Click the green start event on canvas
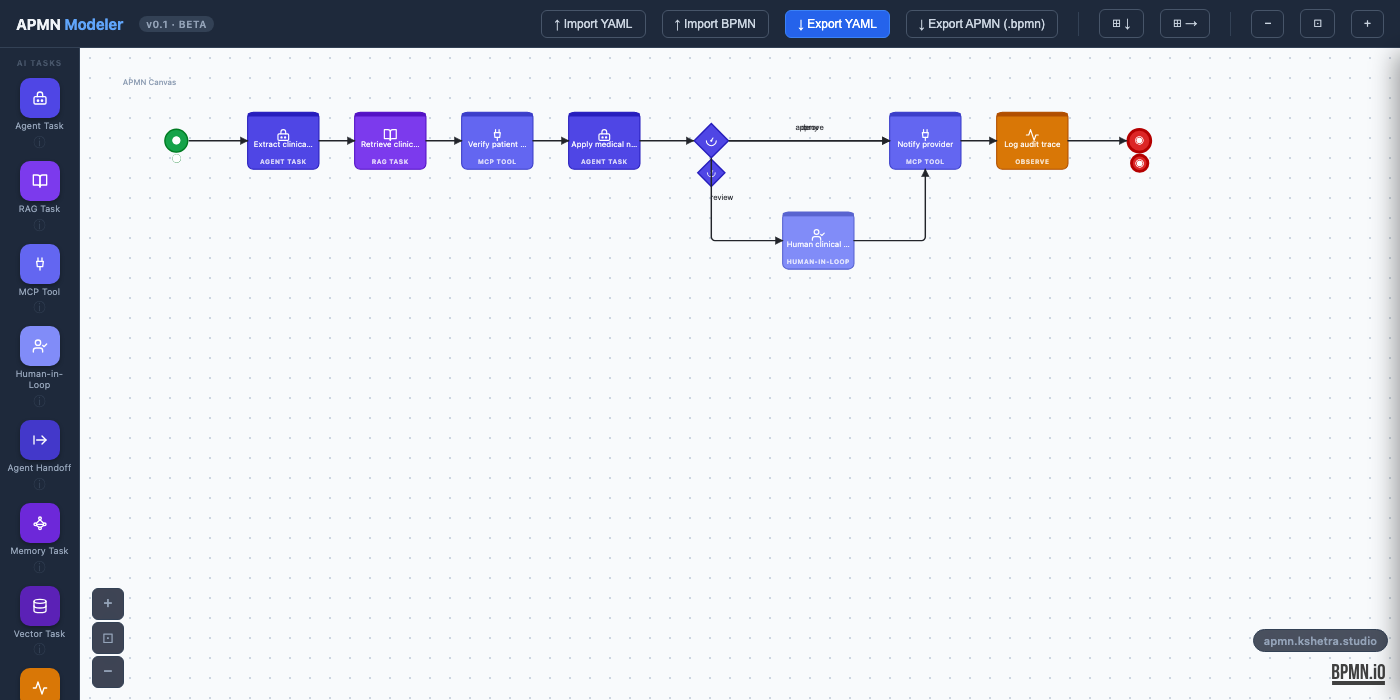The width and height of the screenshot is (1400, 700). [176, 141]
